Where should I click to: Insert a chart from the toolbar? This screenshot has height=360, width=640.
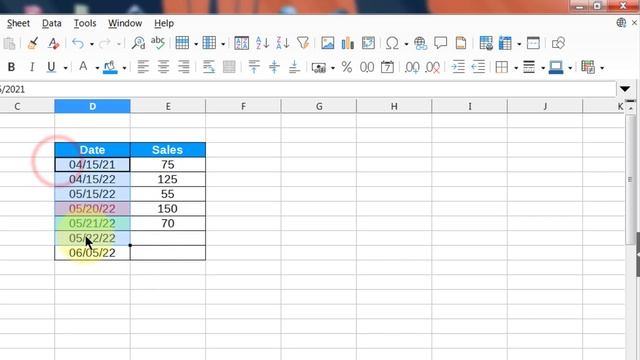[347, 43]
